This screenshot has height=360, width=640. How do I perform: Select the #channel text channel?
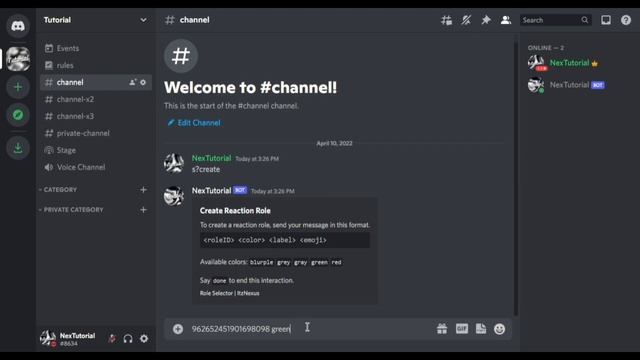tap(96, 82)
